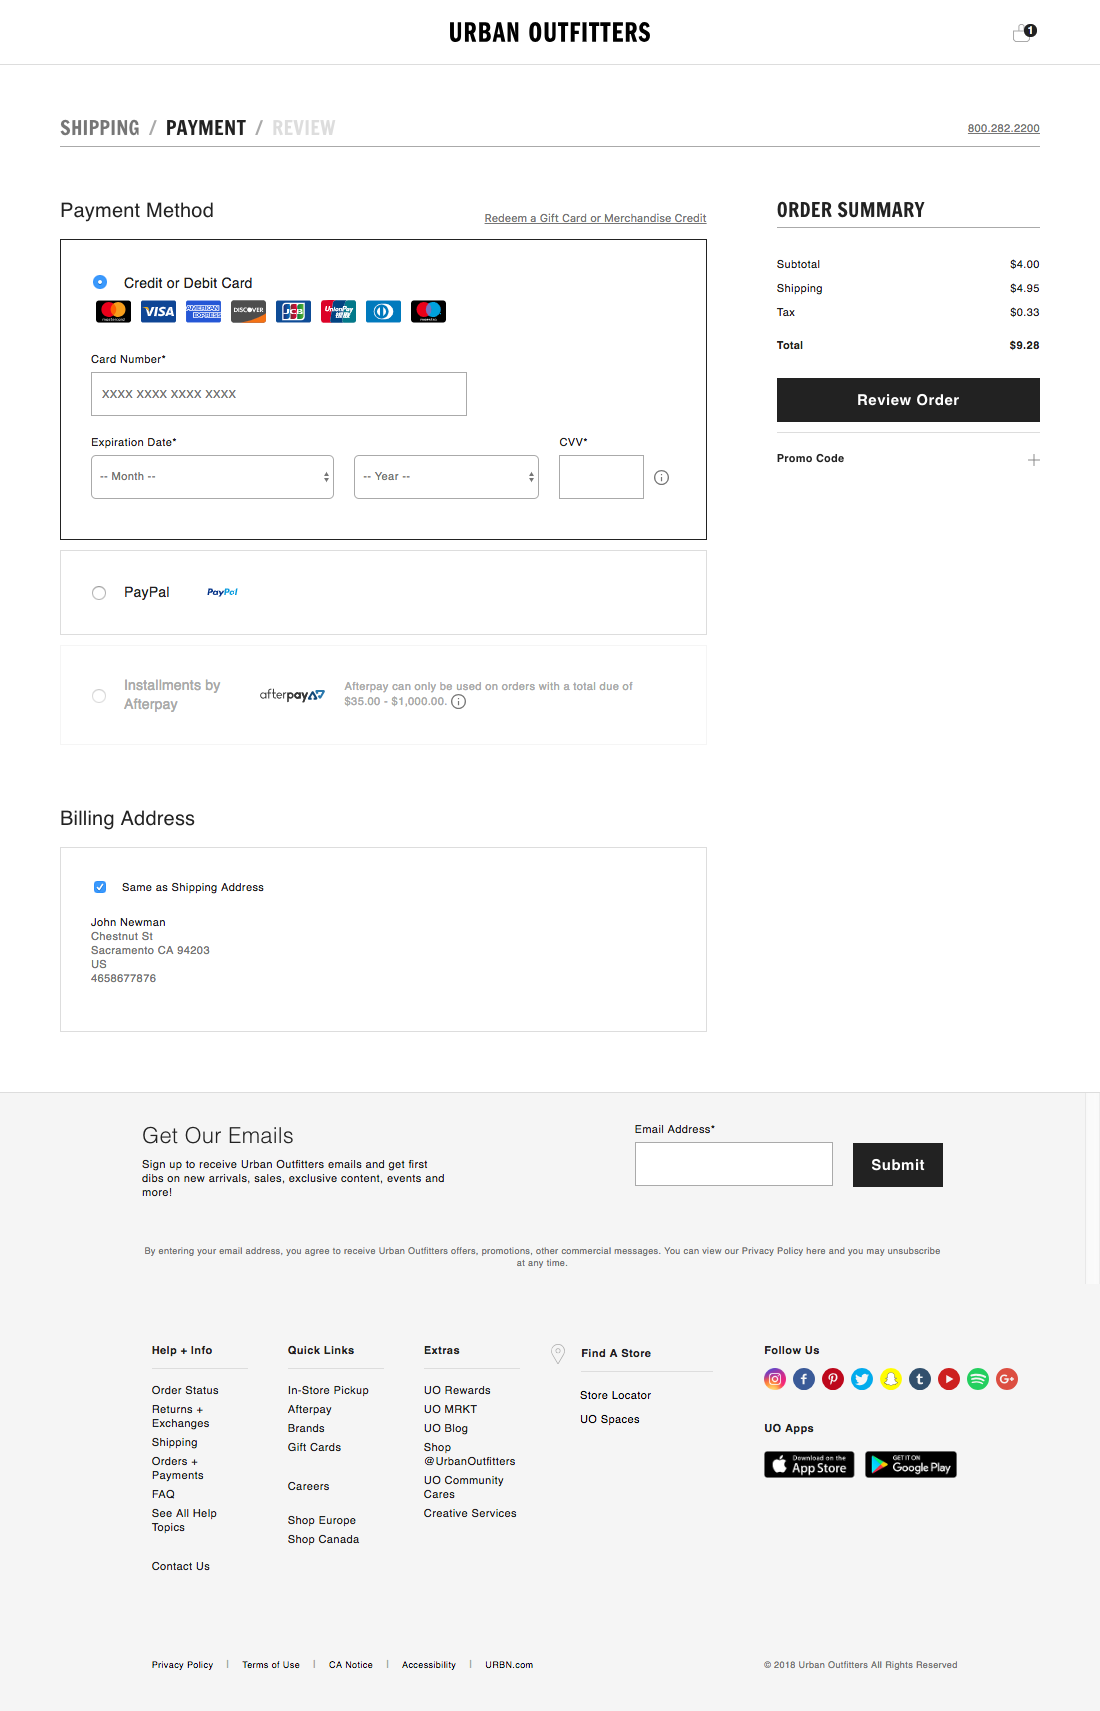Click the Maestro card icon
This screenshot has height=1711, width=1100.
(x=428, y=311)
